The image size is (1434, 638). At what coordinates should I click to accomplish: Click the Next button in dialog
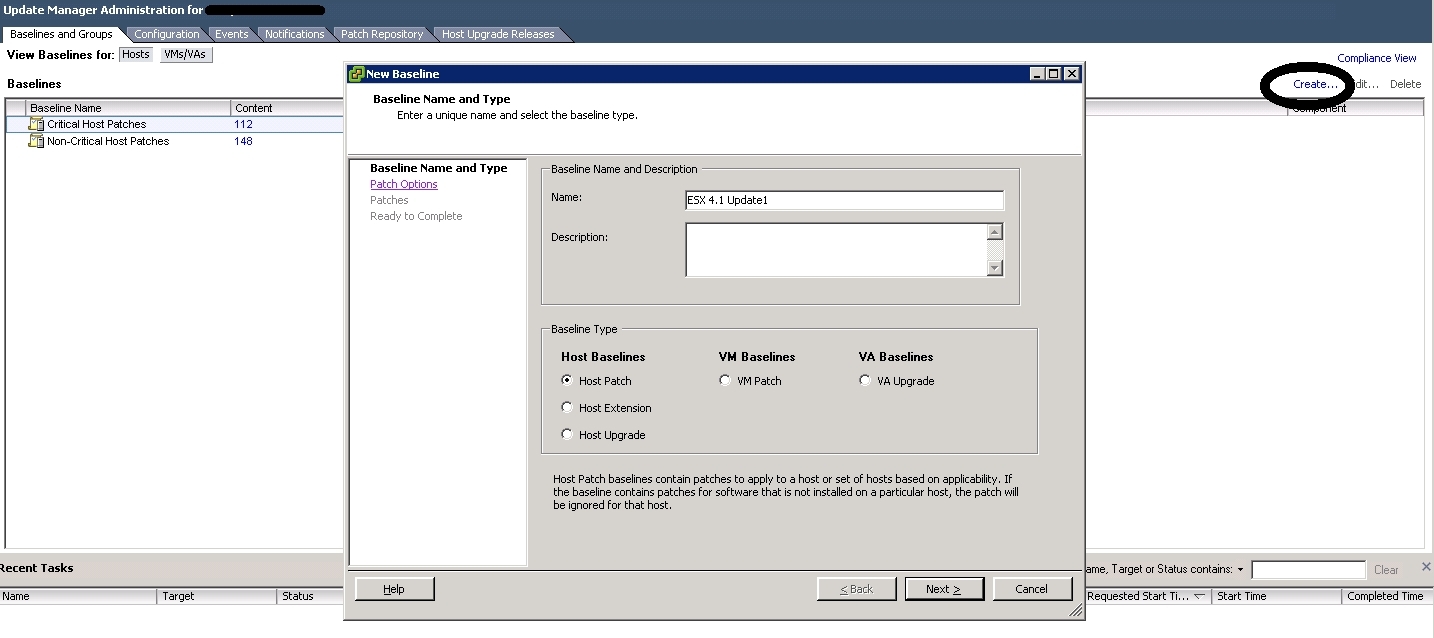[944, 589]
